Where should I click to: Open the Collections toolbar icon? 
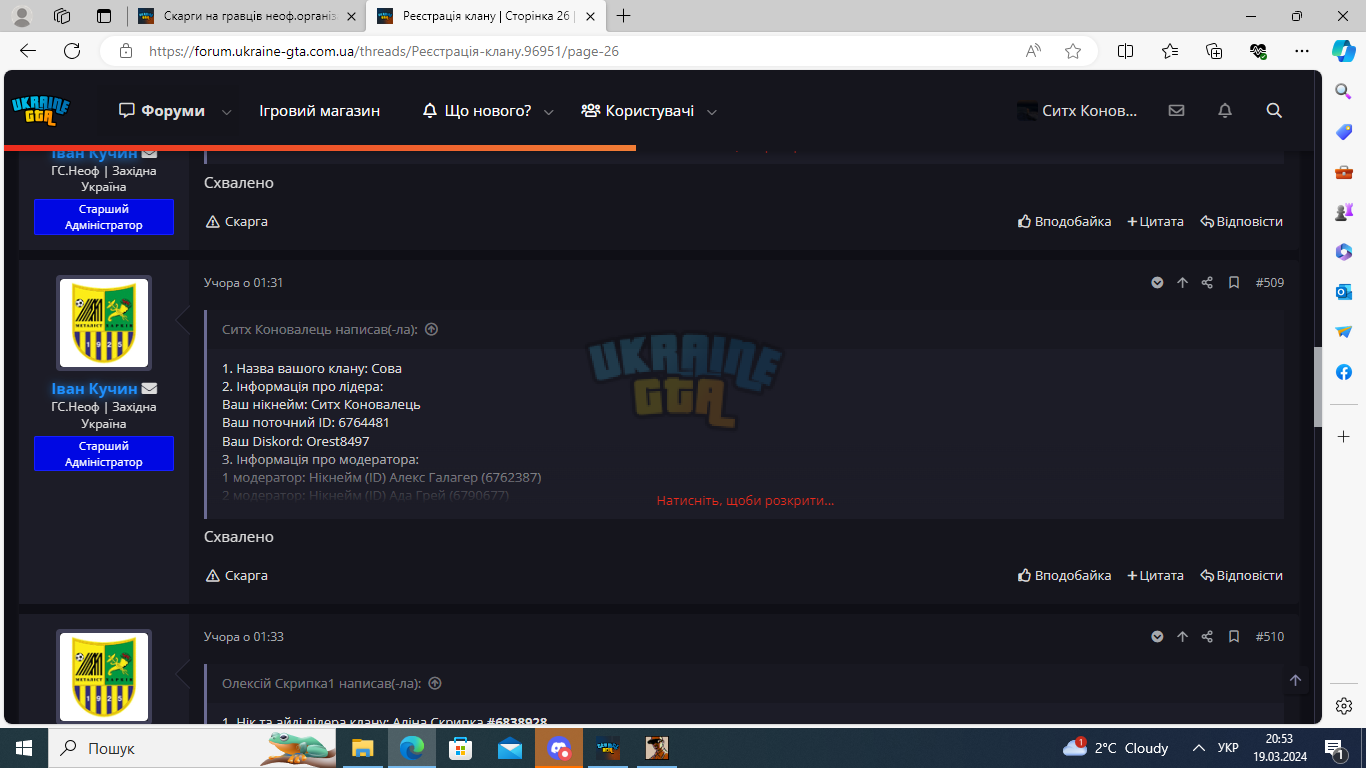point(1214,51)
